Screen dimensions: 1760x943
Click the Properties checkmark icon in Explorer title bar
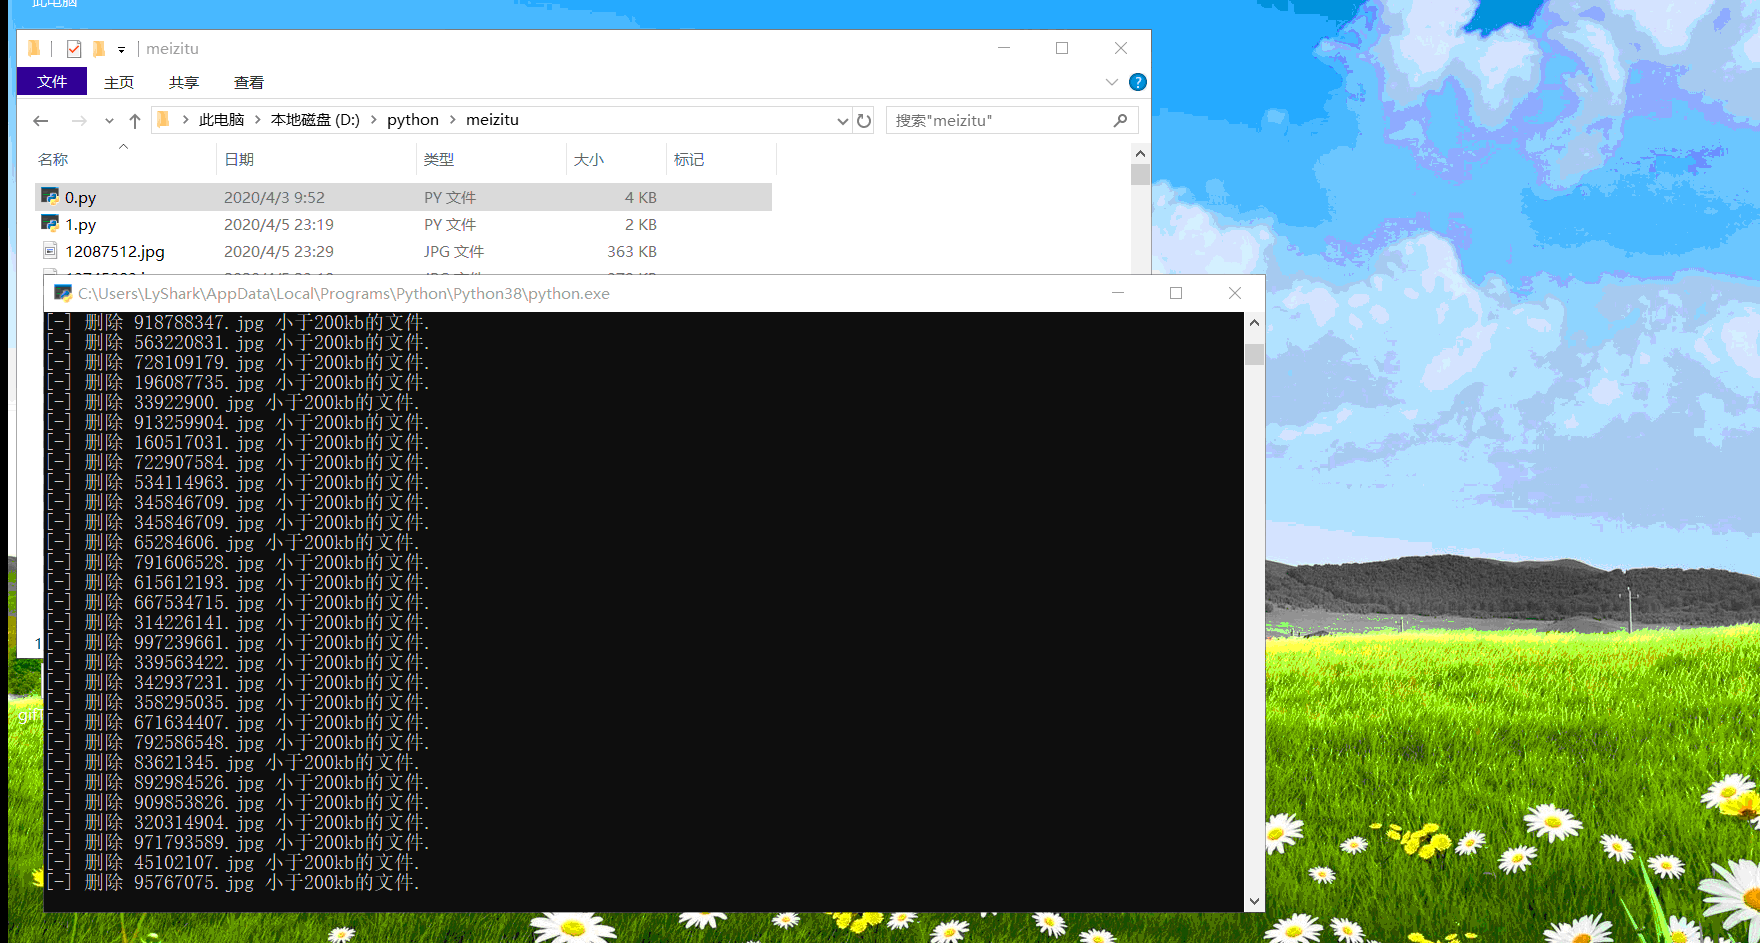click(74, 49)
